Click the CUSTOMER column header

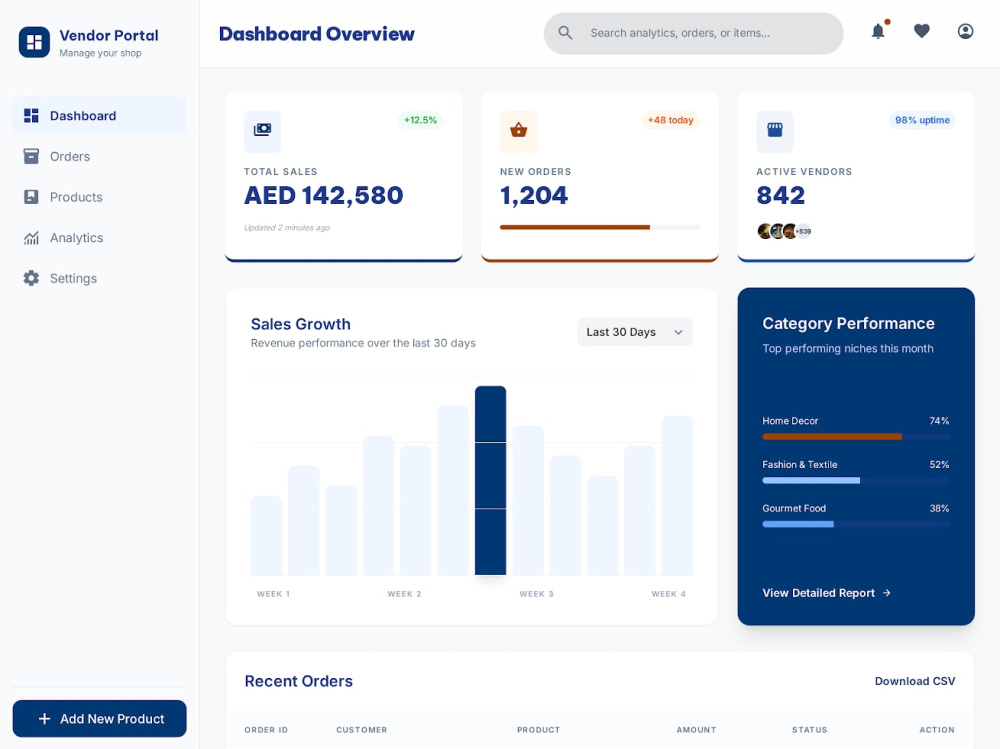[x=362, y=730]
